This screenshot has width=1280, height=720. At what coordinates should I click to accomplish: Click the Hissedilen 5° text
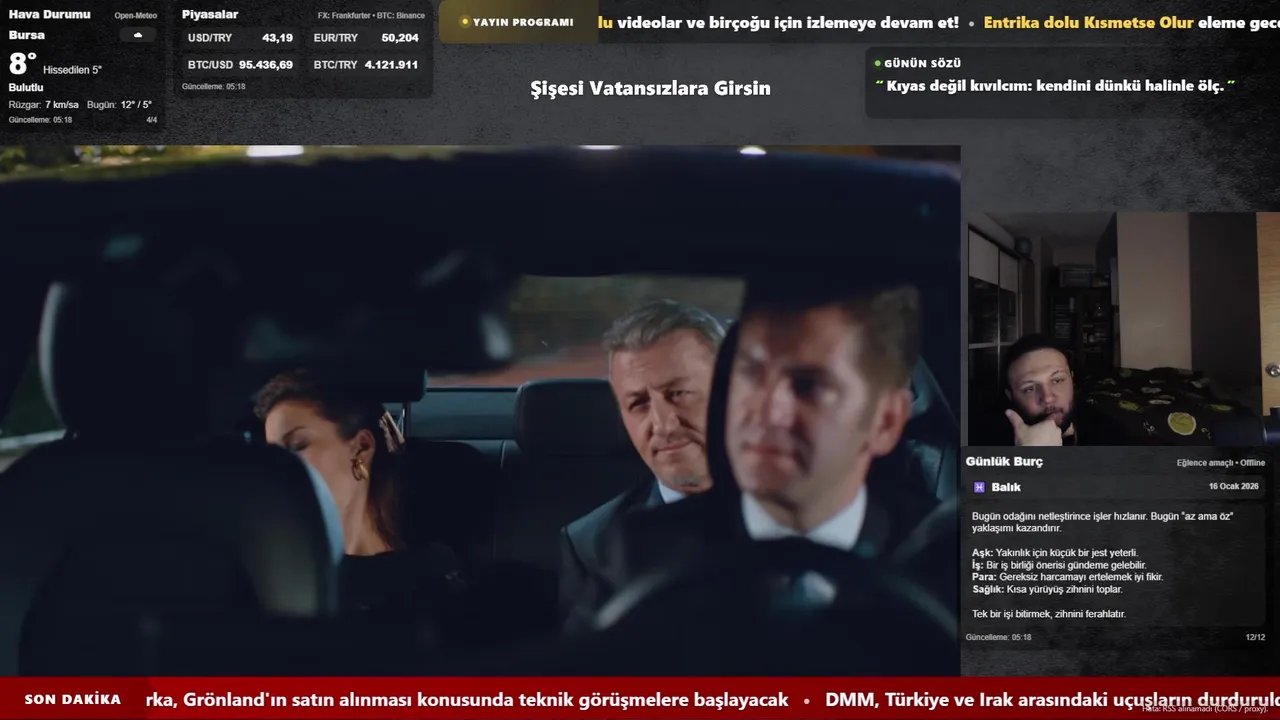(x=72, y=70)
